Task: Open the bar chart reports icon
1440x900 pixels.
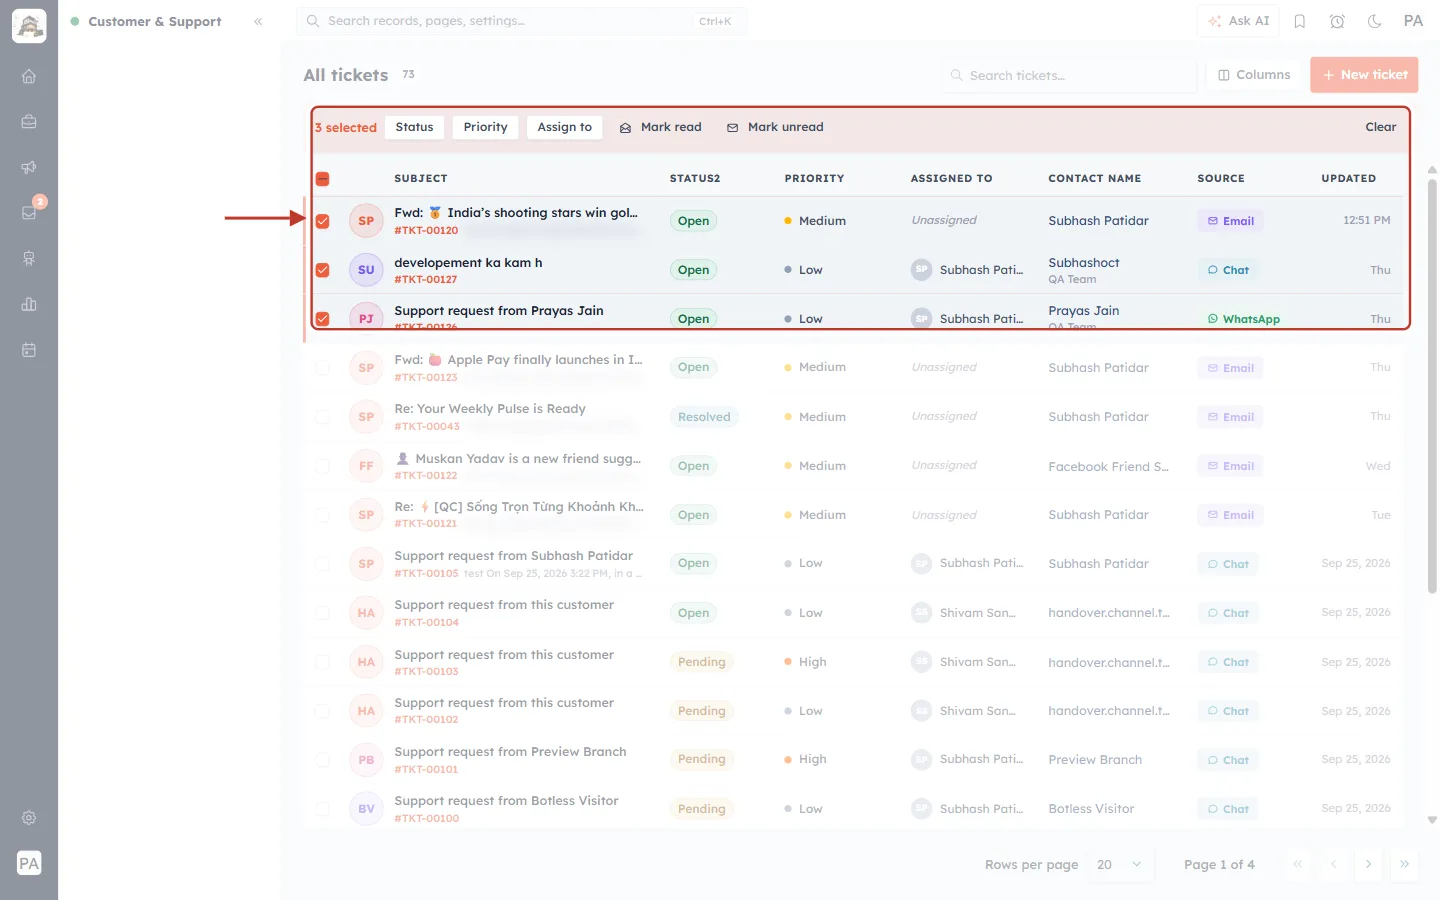Action: (x=29, y=304)
